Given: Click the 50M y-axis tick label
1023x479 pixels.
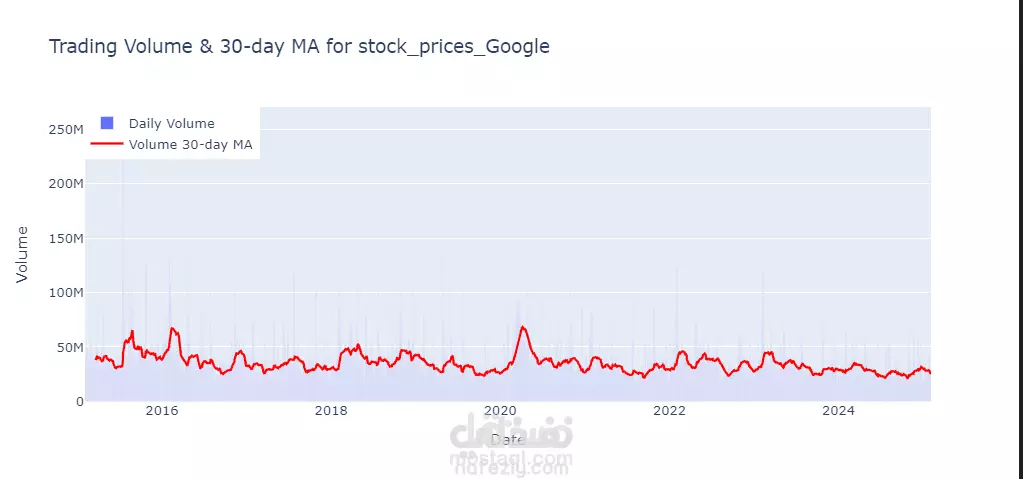Looking at the screenshot, I should 67,347.
